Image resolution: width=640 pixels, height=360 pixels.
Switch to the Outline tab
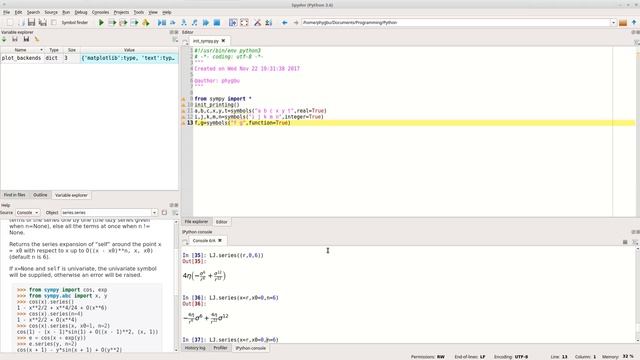click(40, 195)
